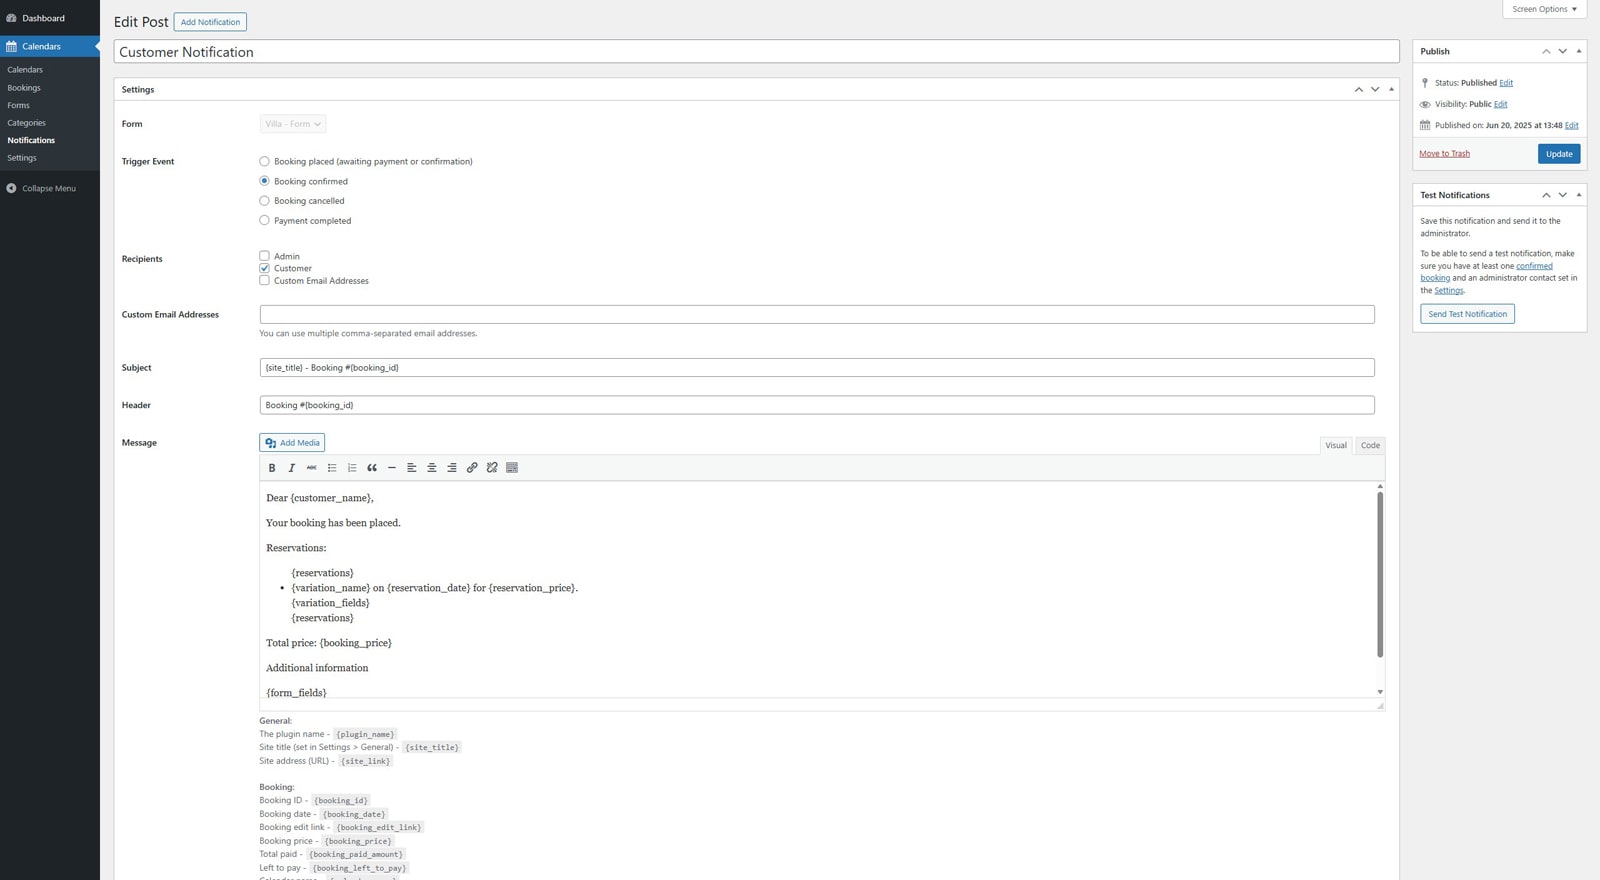Click the Published date calendar icon

(1425, 125)
